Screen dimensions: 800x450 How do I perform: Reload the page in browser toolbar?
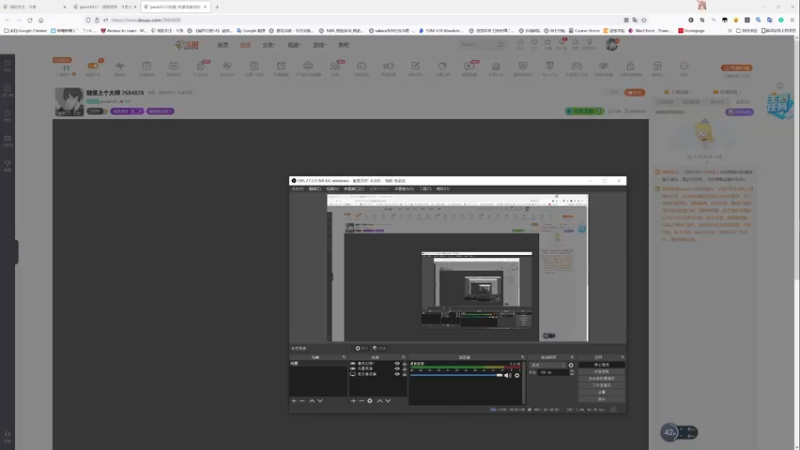pos(30,20)
